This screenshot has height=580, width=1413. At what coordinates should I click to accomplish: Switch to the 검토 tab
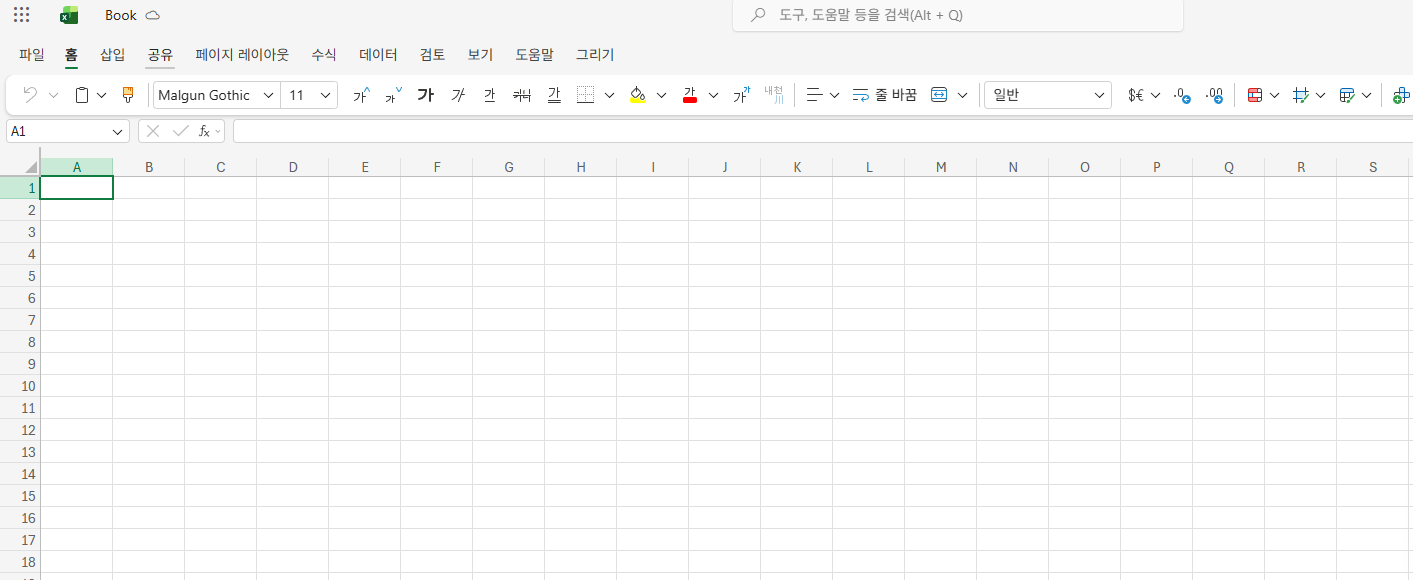[432, 55]
